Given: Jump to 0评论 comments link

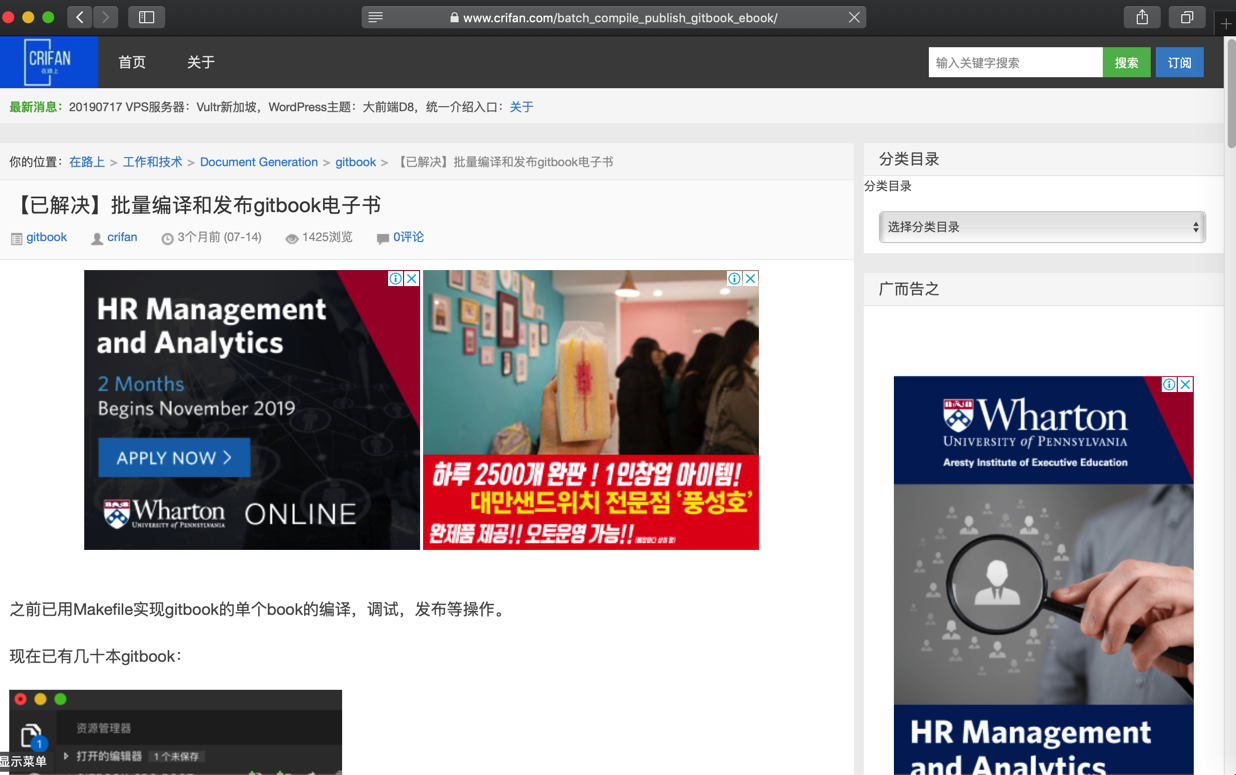Looking at the screenshot, I should click(x=408, y=237).
